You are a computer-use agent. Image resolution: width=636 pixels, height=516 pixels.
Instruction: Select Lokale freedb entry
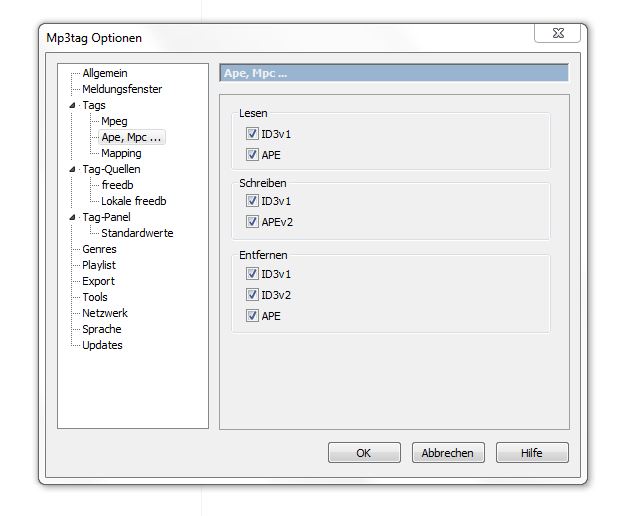[x=133, y=201]
